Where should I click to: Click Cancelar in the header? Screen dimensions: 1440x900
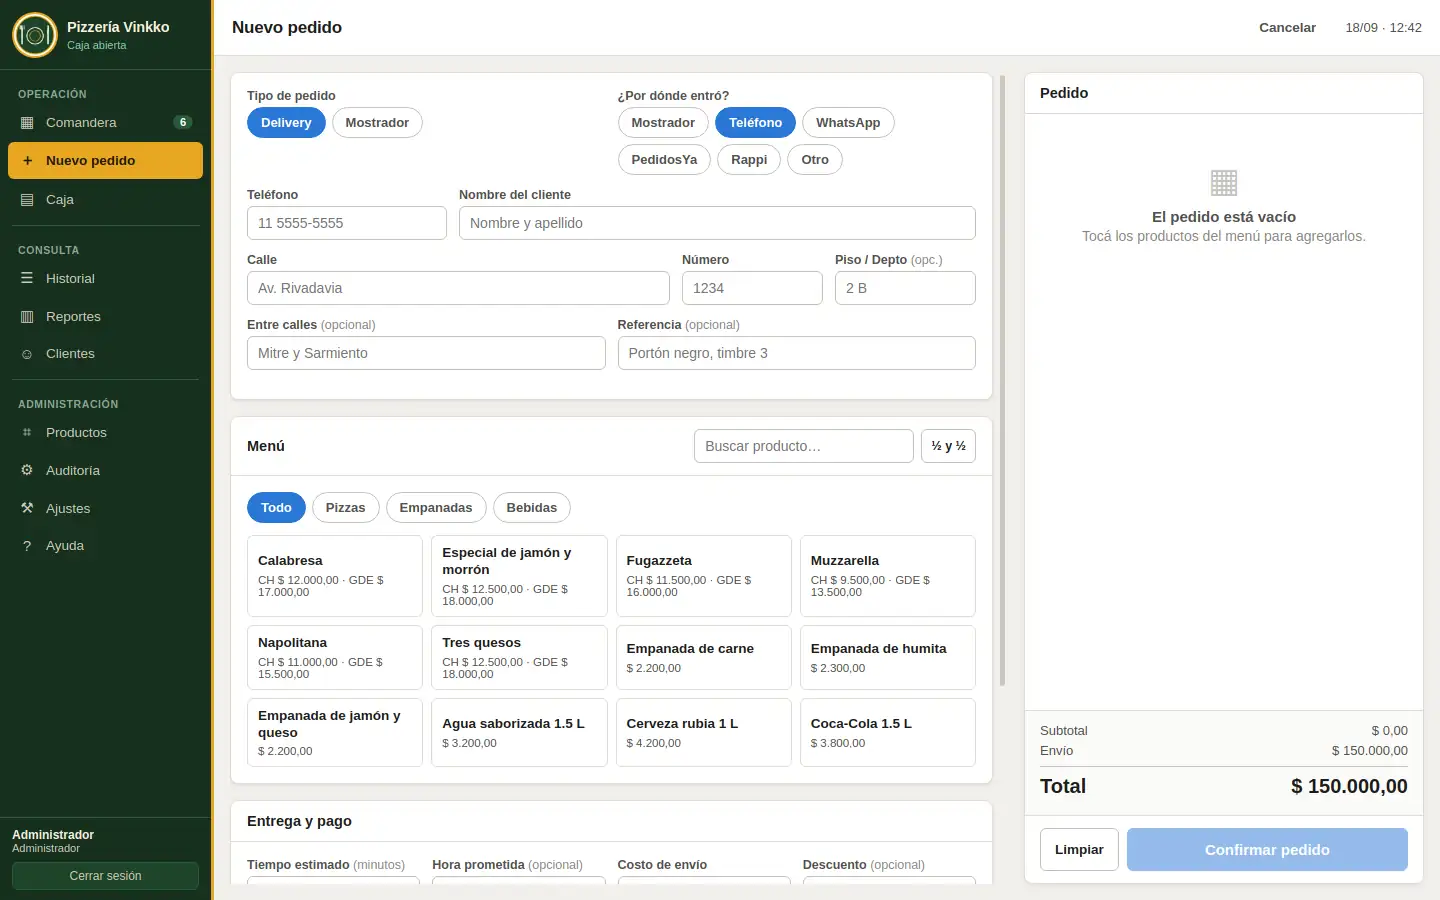tap(1287, 28)
